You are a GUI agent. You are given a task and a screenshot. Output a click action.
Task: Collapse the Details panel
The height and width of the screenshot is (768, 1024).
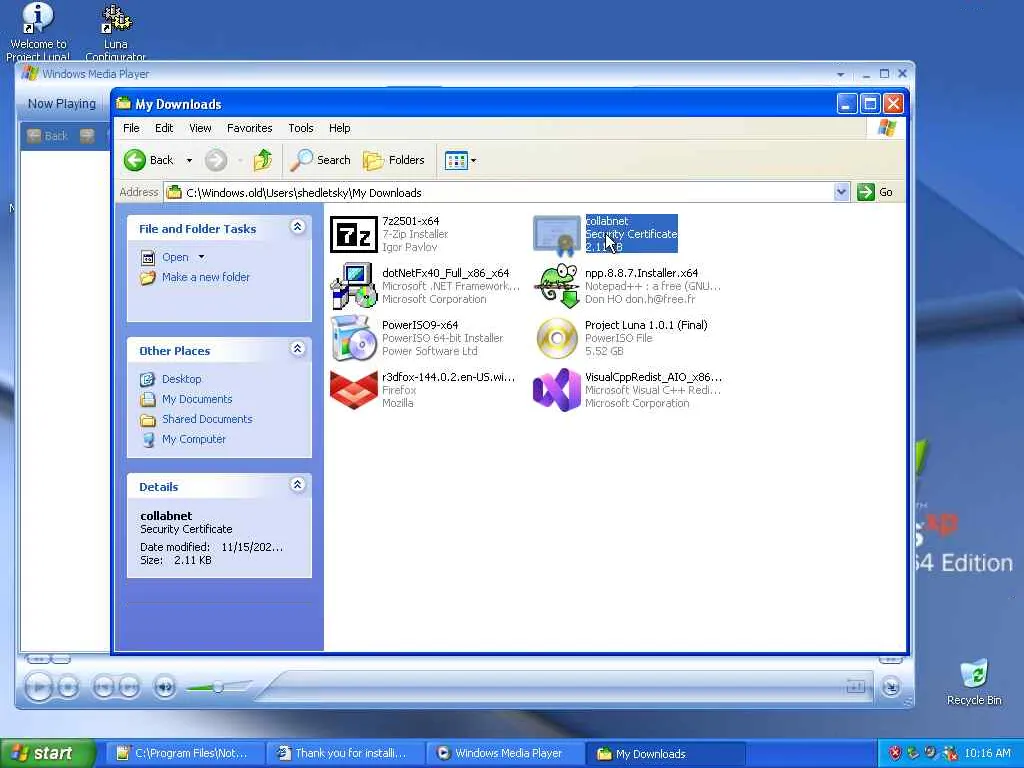pos(297,485)
